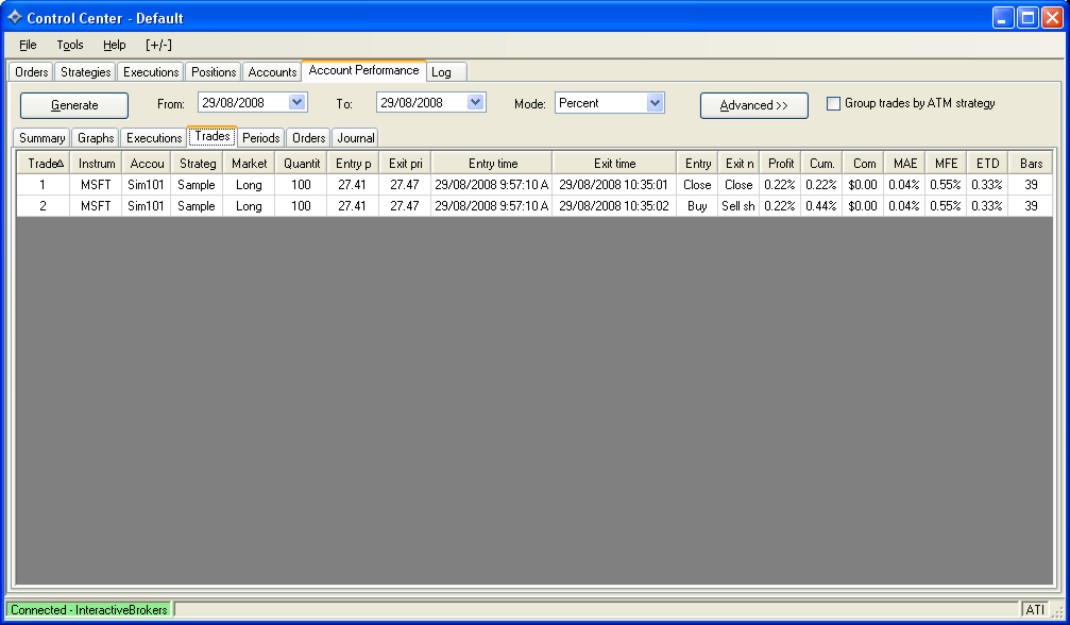1070x625 pixels.
Task: Switch to the Executions main tab
Action: click(x=151, y=72)
